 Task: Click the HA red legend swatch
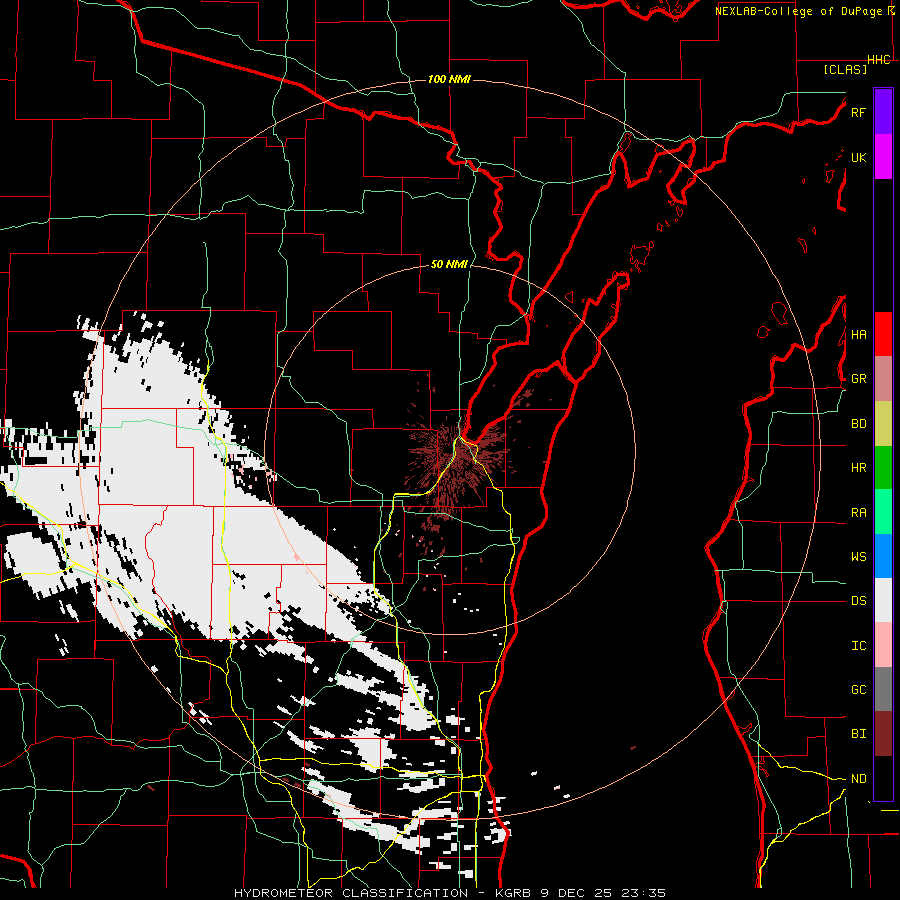(x=883, y=334)
